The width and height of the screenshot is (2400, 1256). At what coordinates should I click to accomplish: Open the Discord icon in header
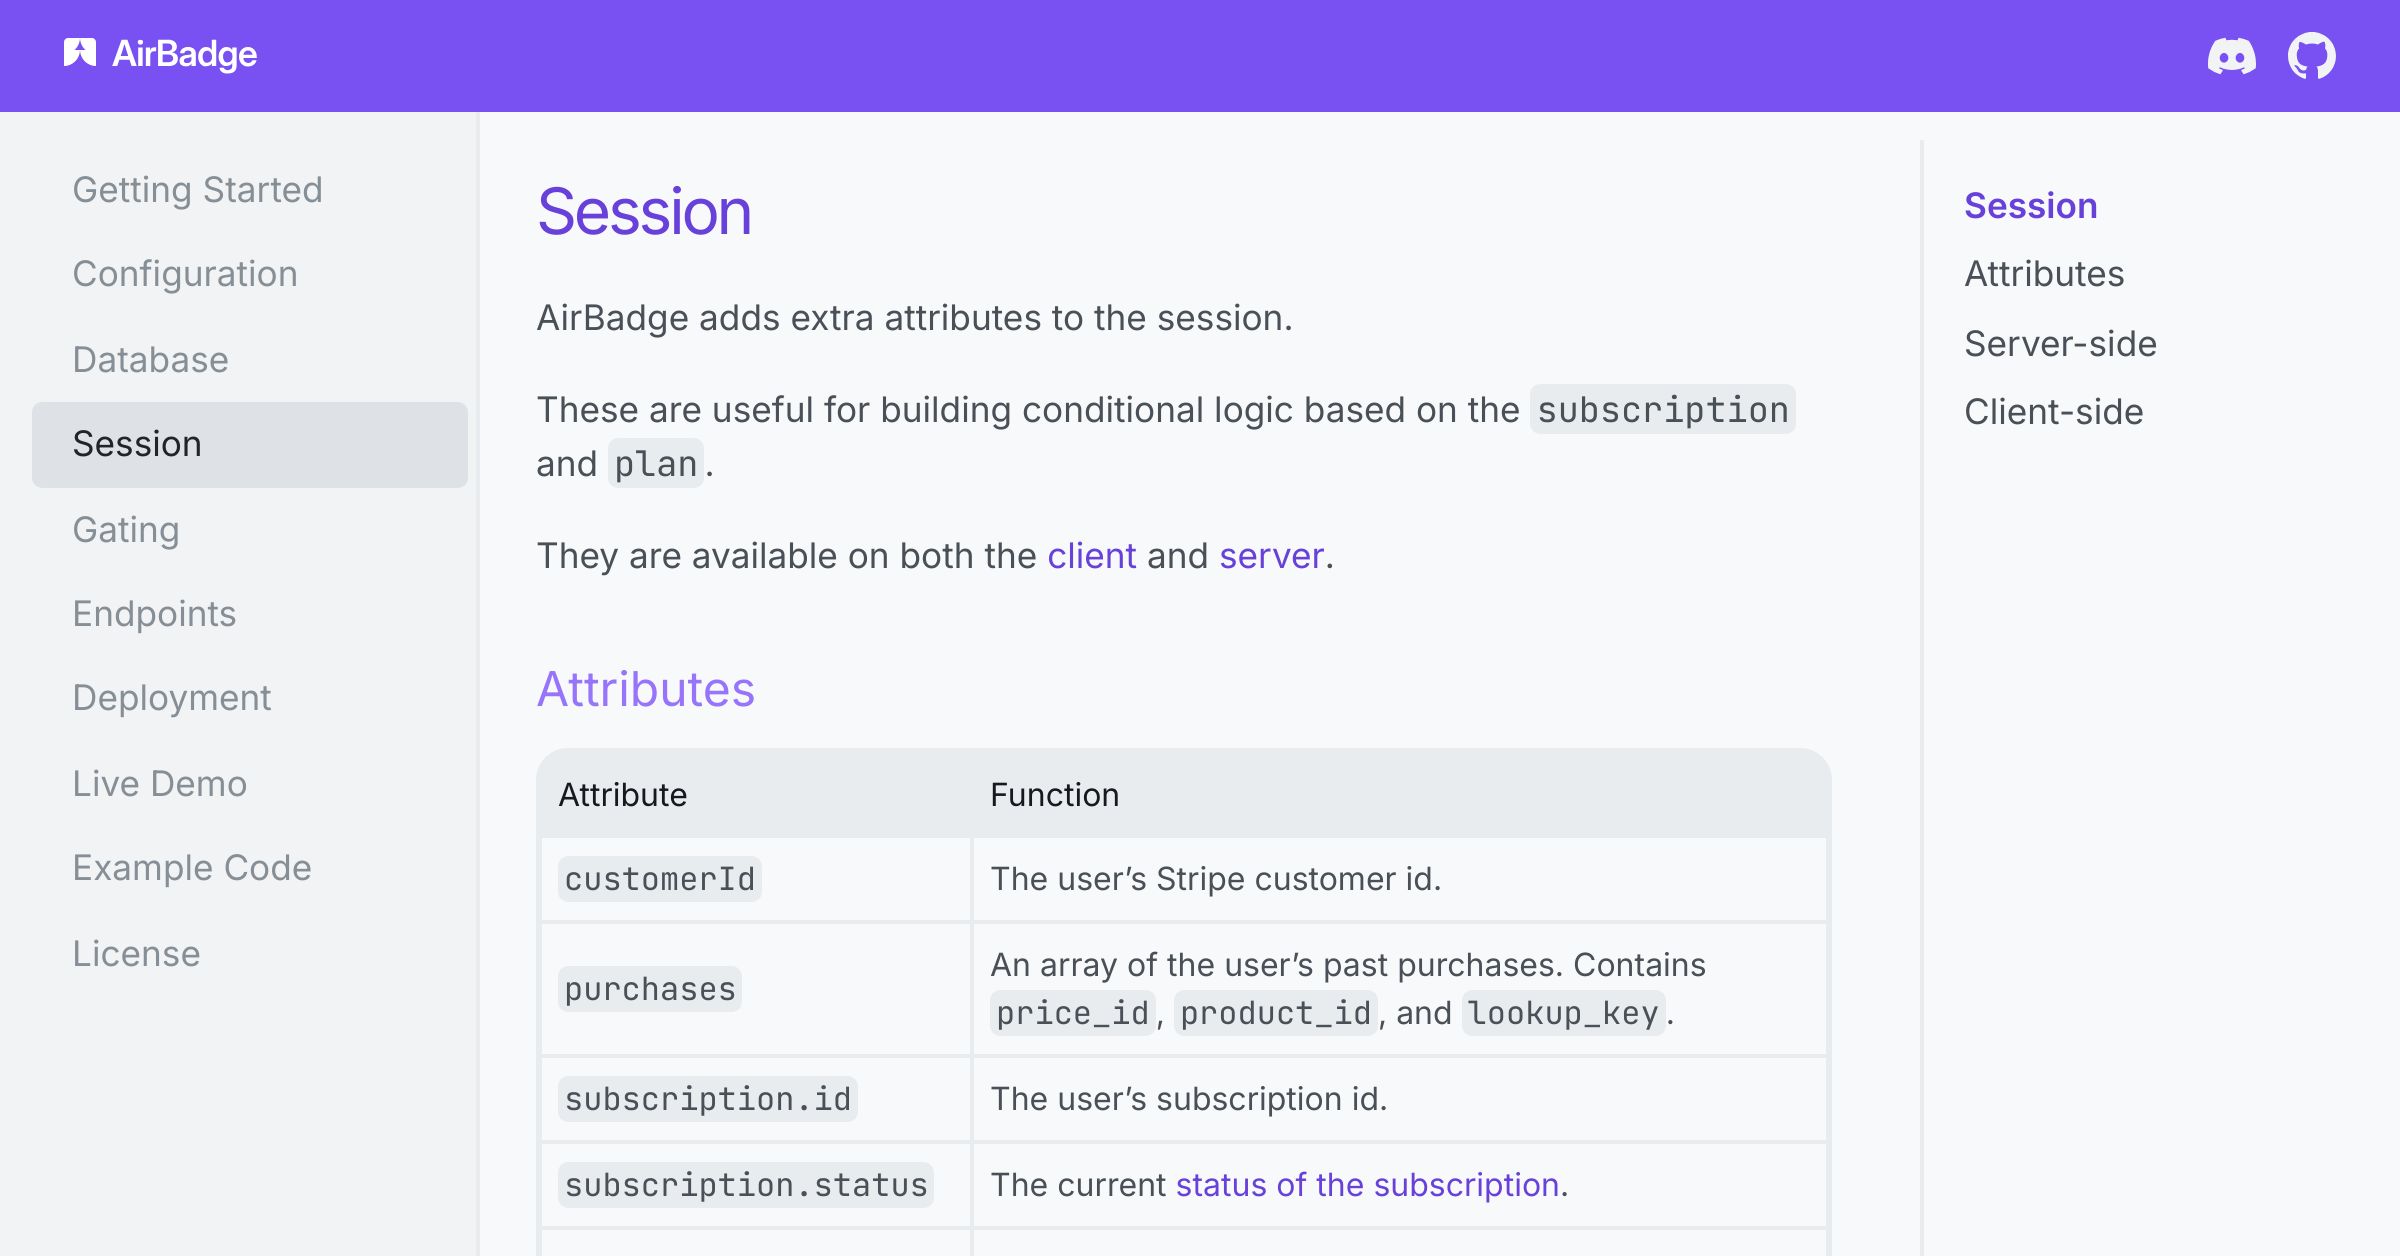(2231, 56)
